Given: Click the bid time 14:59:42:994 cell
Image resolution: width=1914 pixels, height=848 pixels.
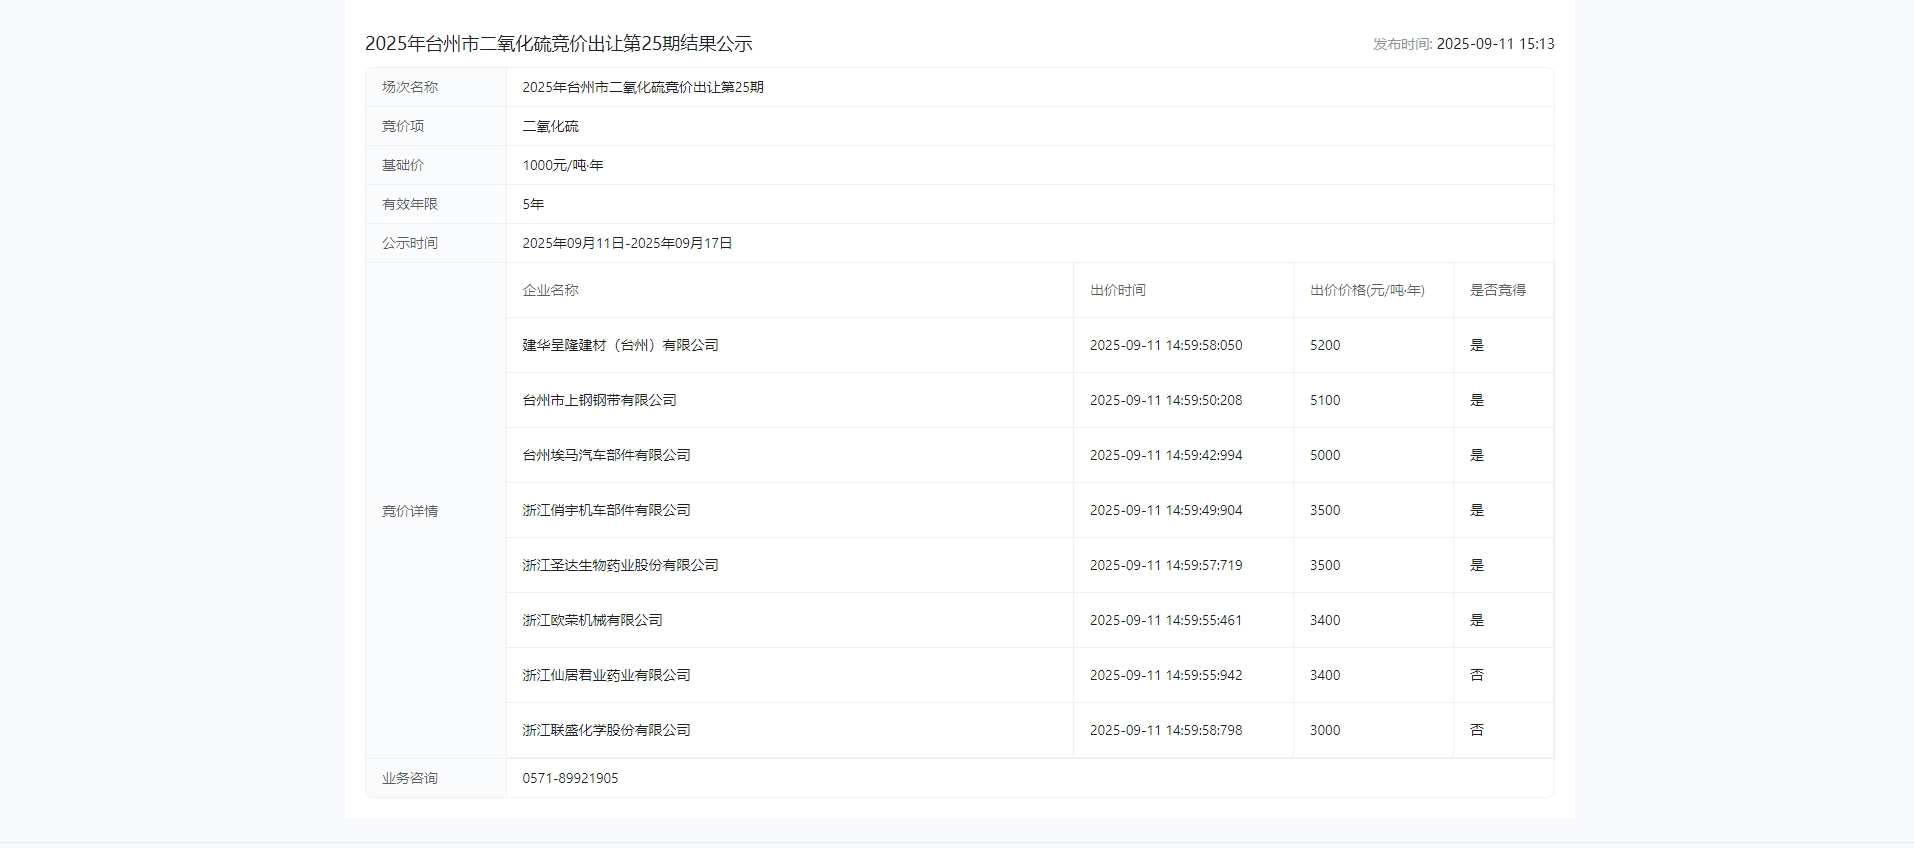Looking at the screenshot, I should point(1165,455).
